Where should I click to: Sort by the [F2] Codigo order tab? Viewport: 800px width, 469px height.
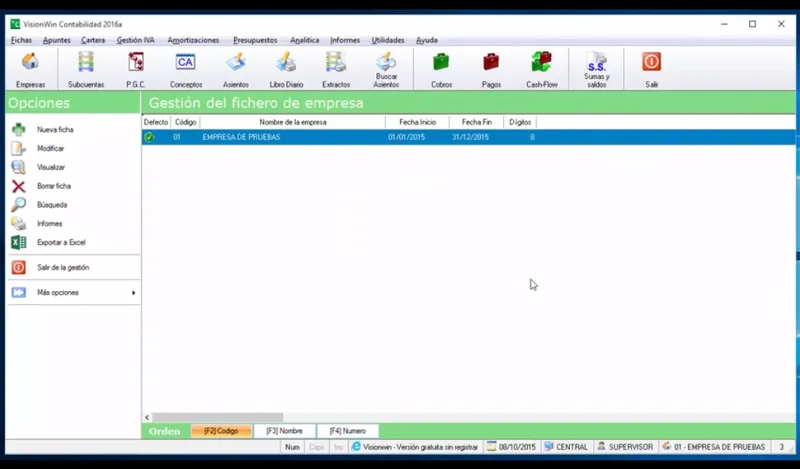(221, 431)
